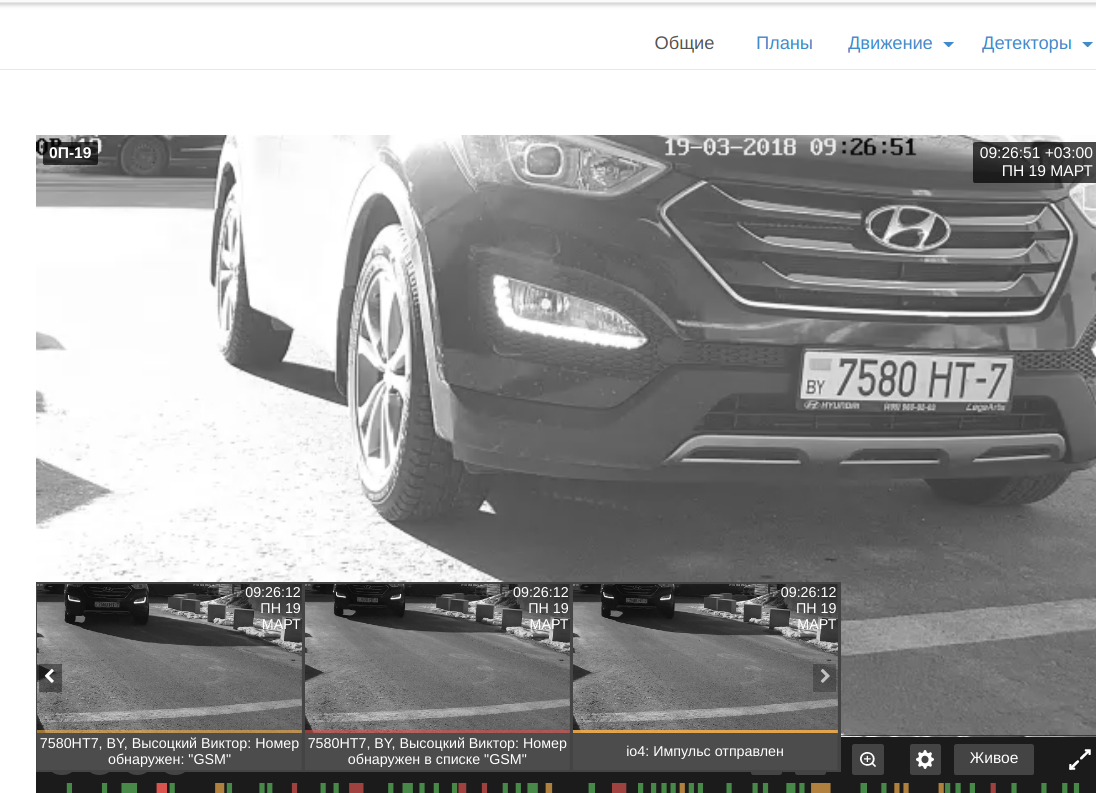Image resolution: width=1096 pixels, height=793 pixels.
Task: Click caption '7580HT7, BY, Высоцкий Виктор: Номер обнаружен: "GSM"'
Action: point(169,751)
